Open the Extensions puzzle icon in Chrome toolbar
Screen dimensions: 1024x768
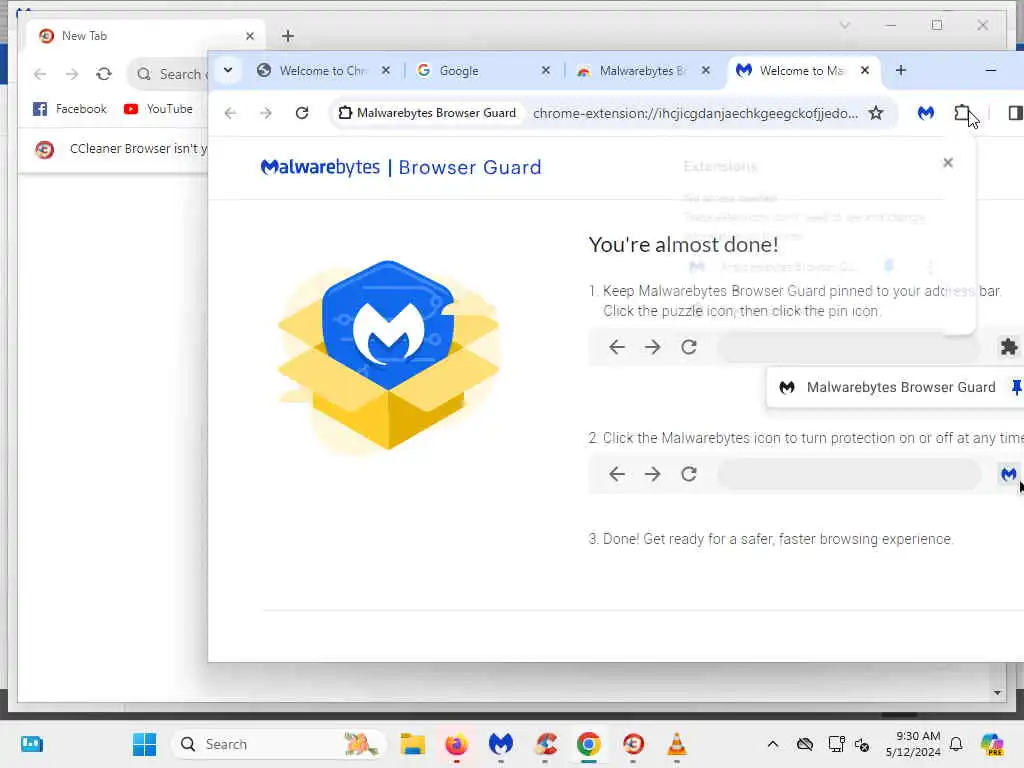click(961, 113)
